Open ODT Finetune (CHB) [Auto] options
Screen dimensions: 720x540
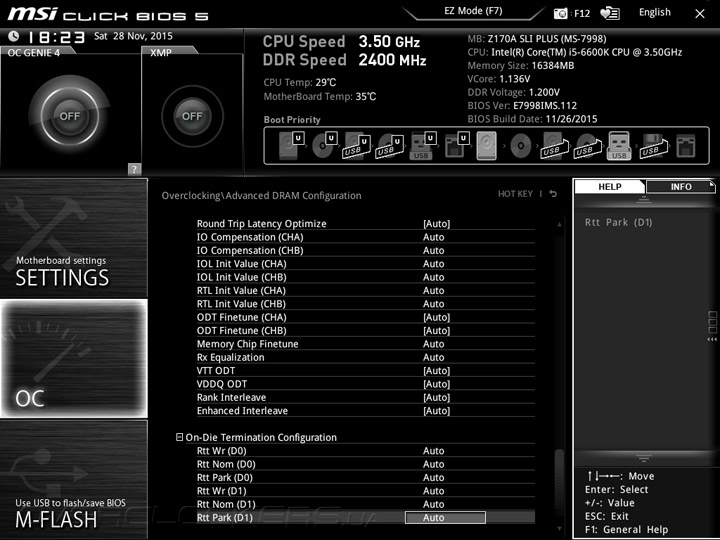point(436,331)
